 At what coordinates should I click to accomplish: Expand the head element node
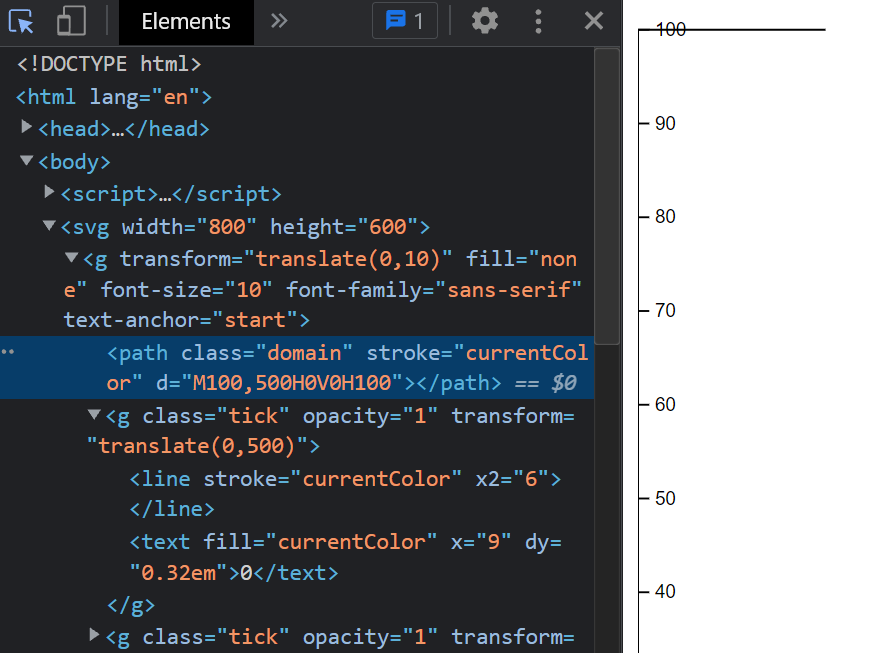click(27, 128)
